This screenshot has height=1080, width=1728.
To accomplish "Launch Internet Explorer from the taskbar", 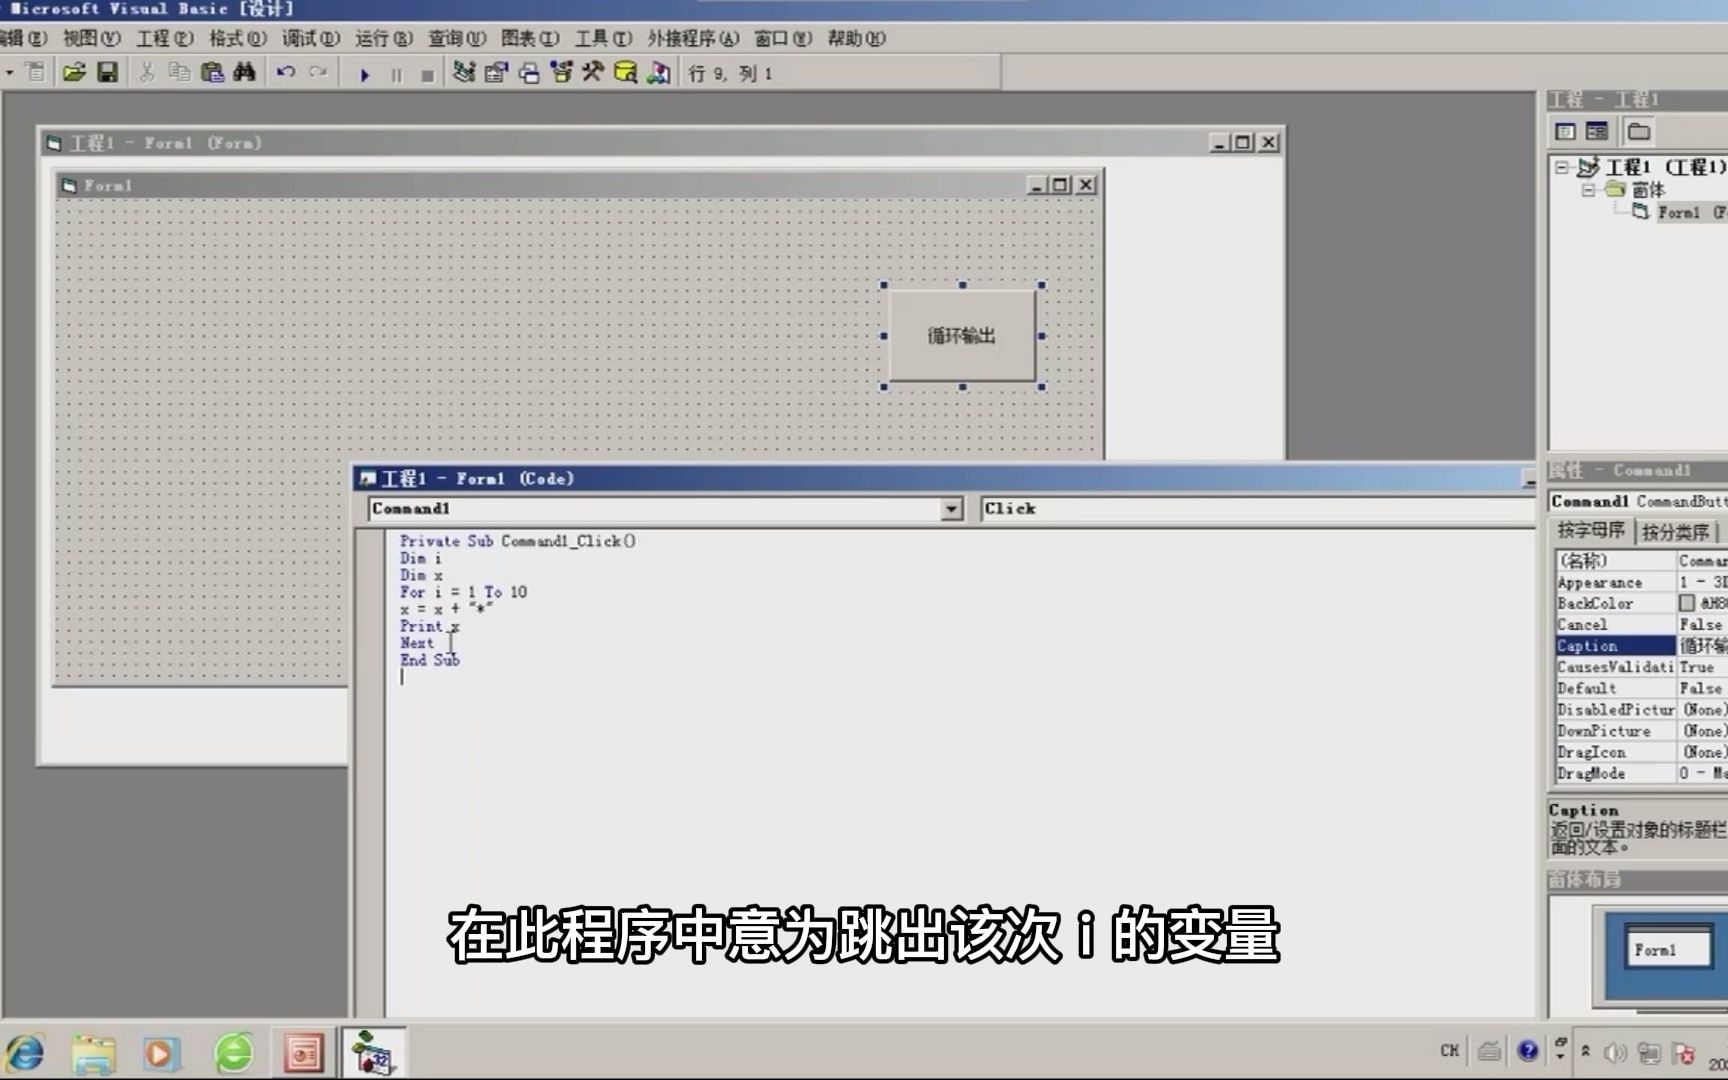I will 26,1053.
